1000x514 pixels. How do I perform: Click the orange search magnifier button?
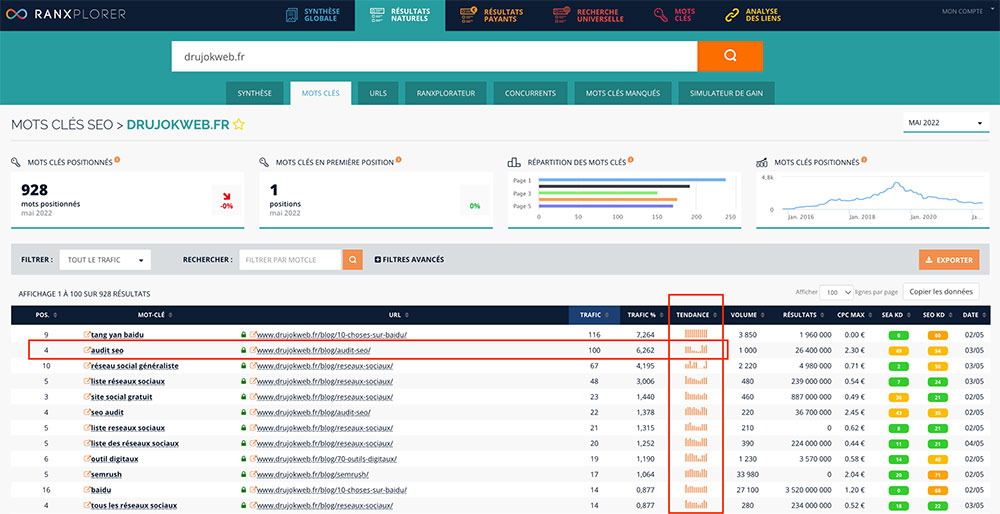[x=730, y=56]
